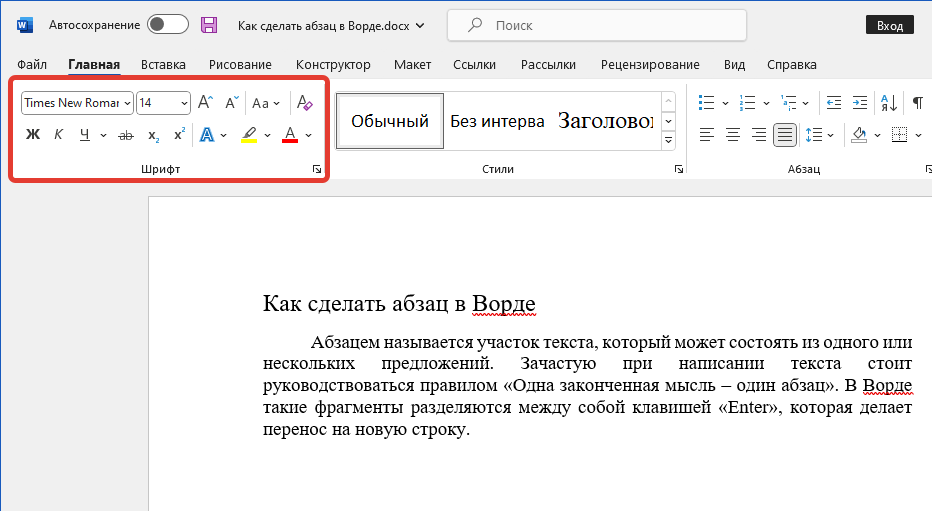Apply superscript formatting
This screenshot has width=932, height=511.
point(179,135)
